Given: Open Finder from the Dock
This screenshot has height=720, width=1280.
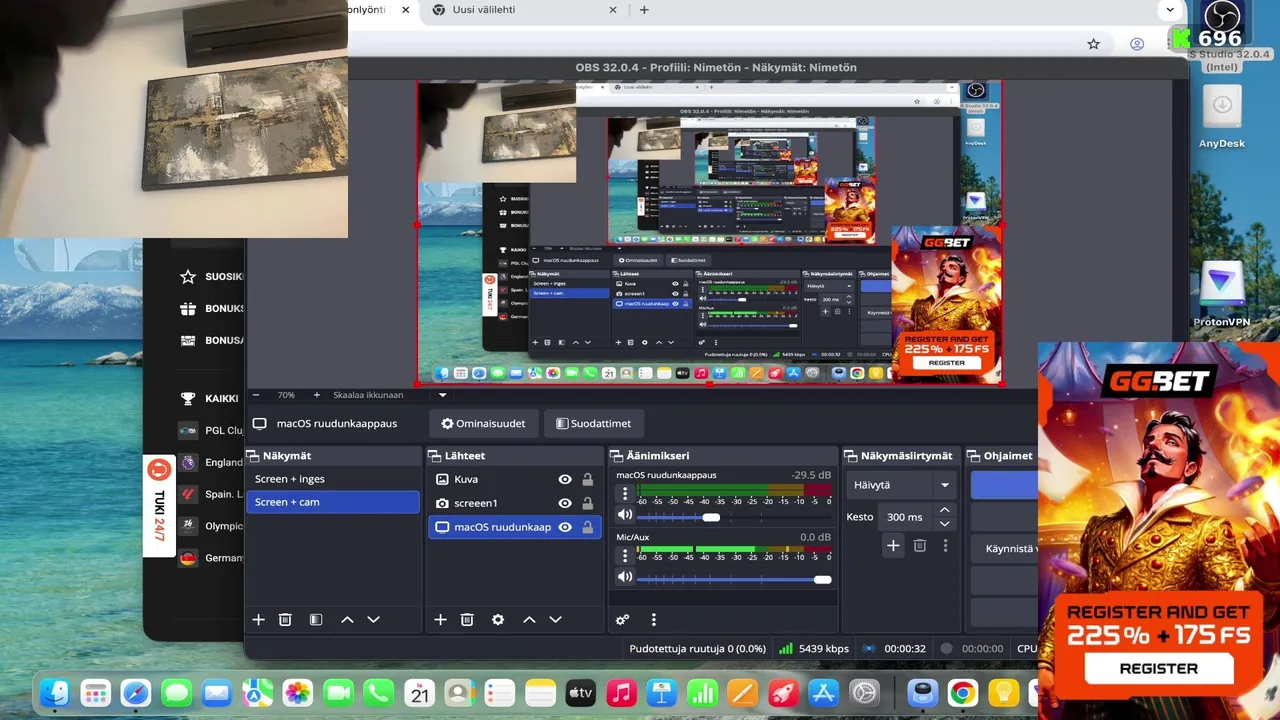Looking at the screenshot, I should point(54,693).
